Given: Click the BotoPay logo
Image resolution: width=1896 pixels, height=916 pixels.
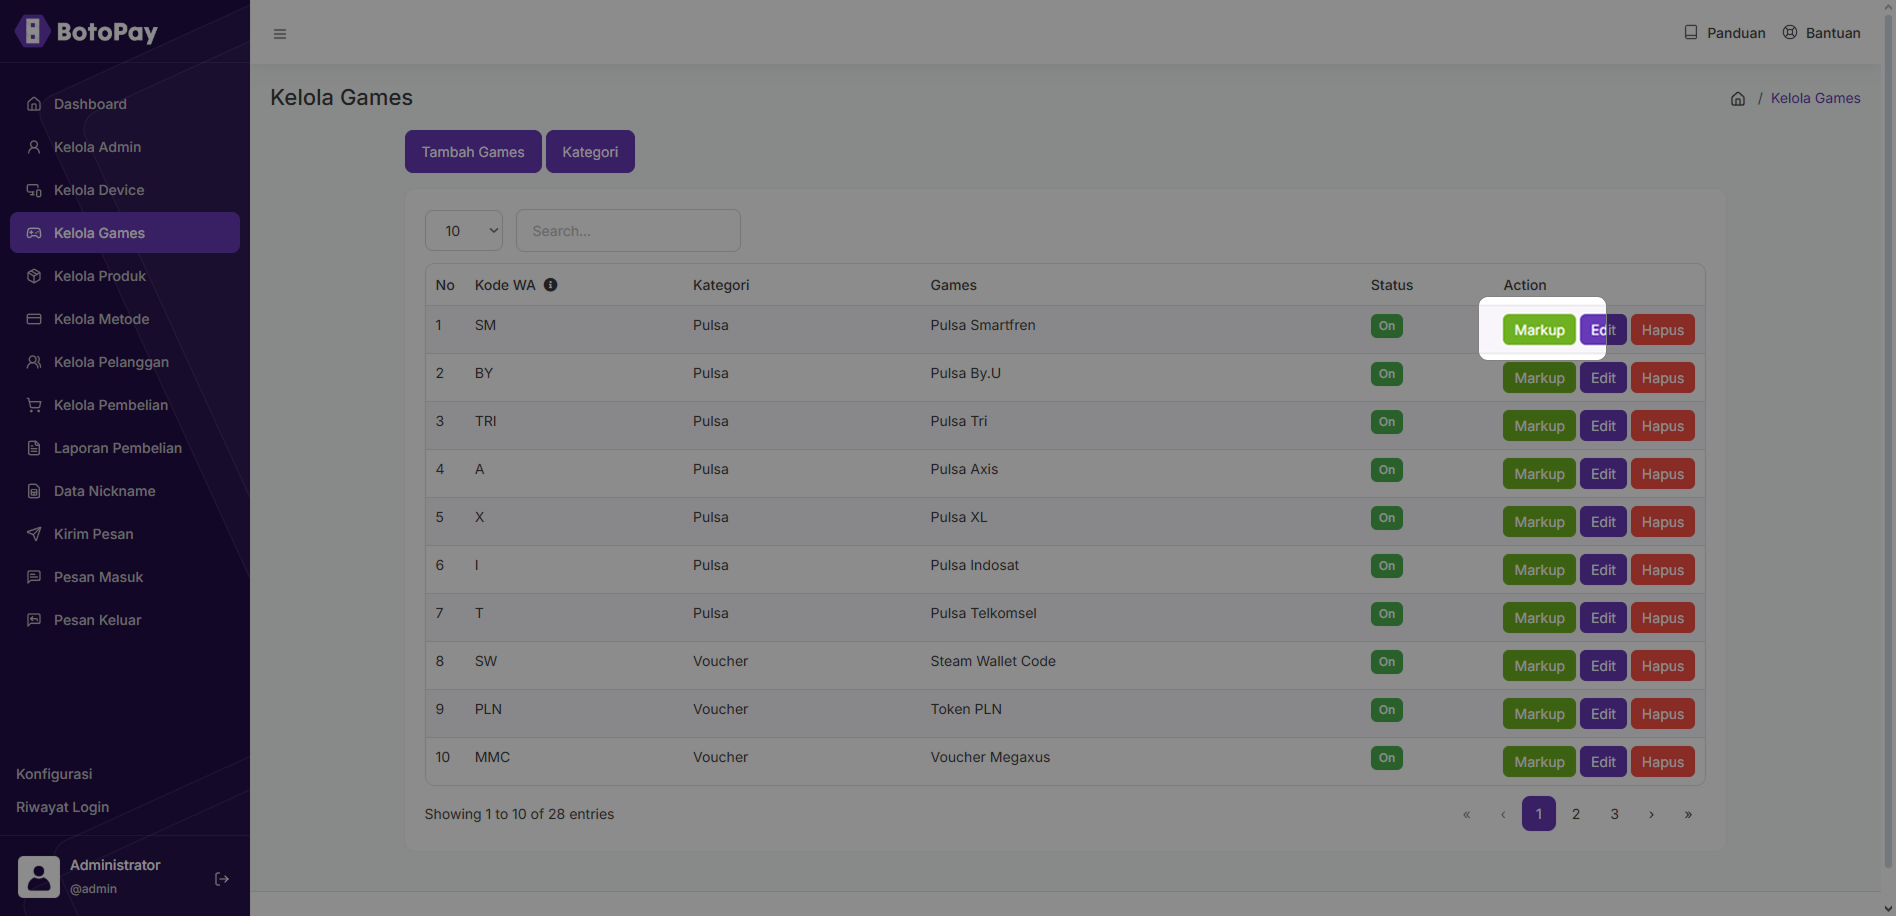Looking at the screenshot, I should (87, 32).
